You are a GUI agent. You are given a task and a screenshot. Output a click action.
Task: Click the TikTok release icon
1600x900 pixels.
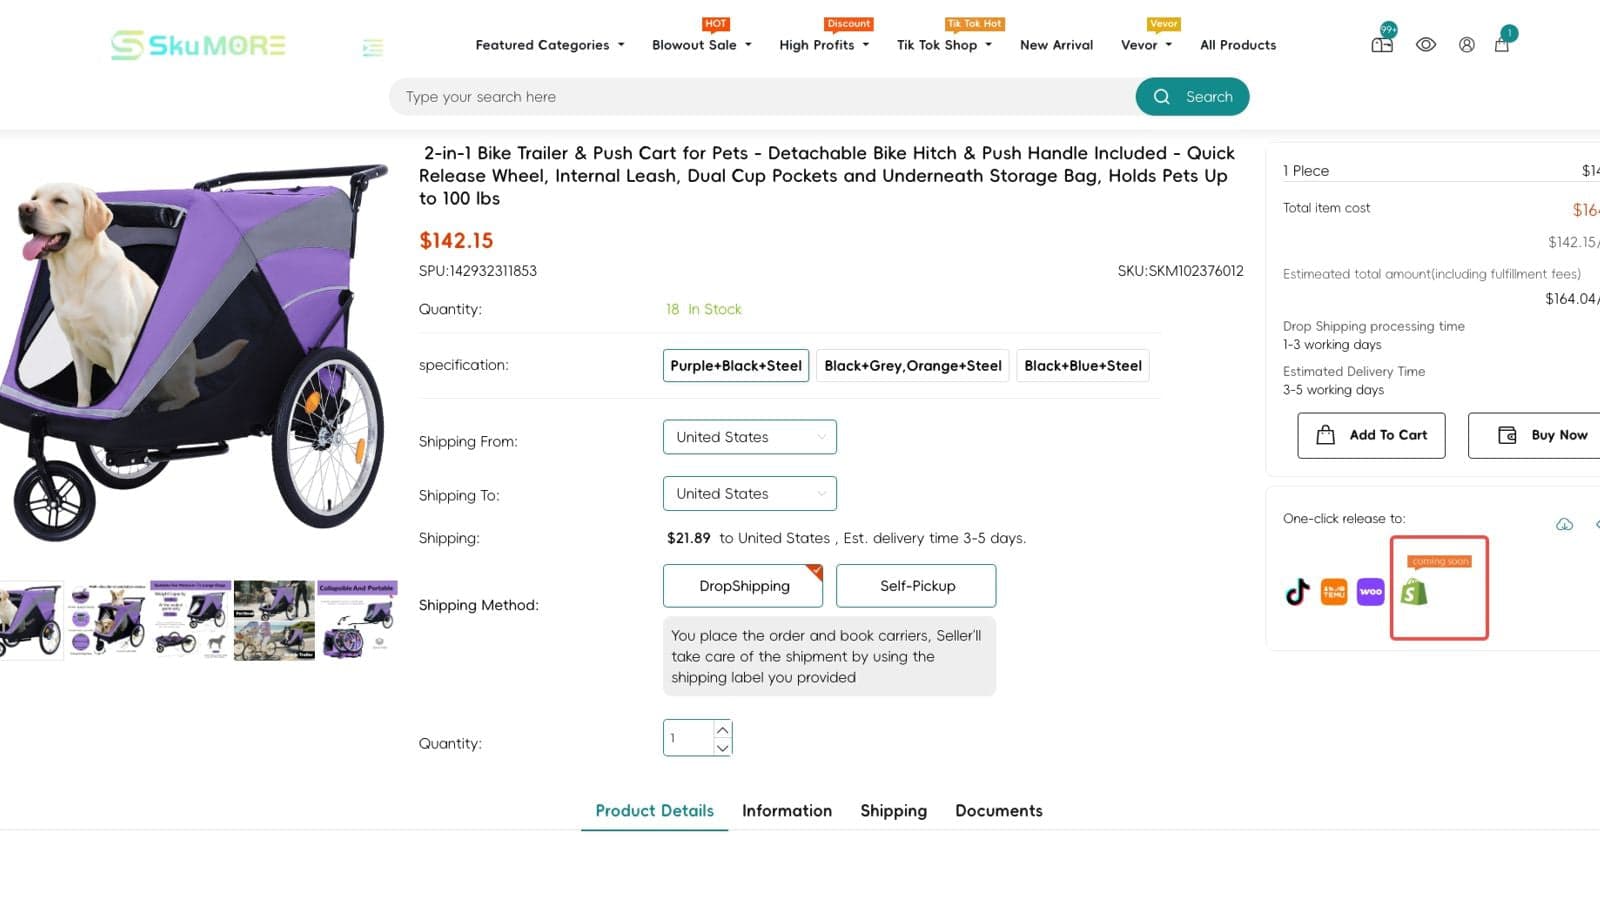[1297, 592]
